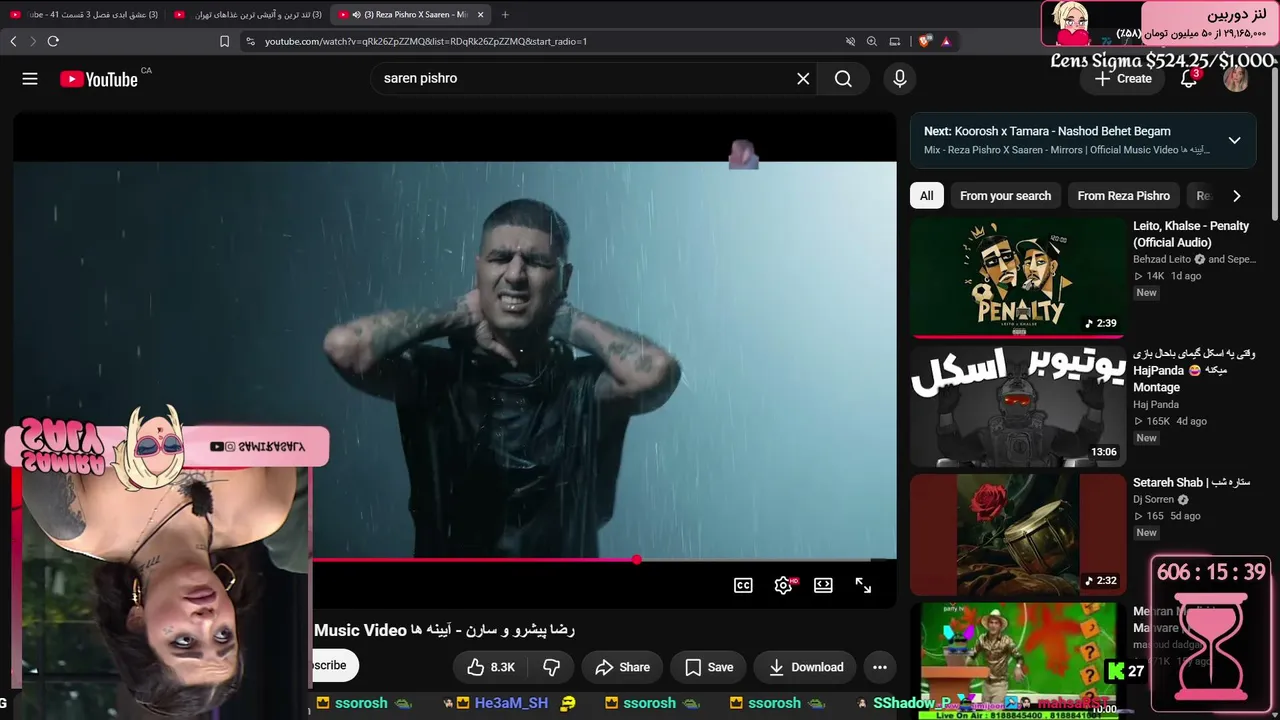The height and width of the screenshot is (720, 1280).
Task: Open the video title ending with 'Music Video'
Action: click(444, 630)
